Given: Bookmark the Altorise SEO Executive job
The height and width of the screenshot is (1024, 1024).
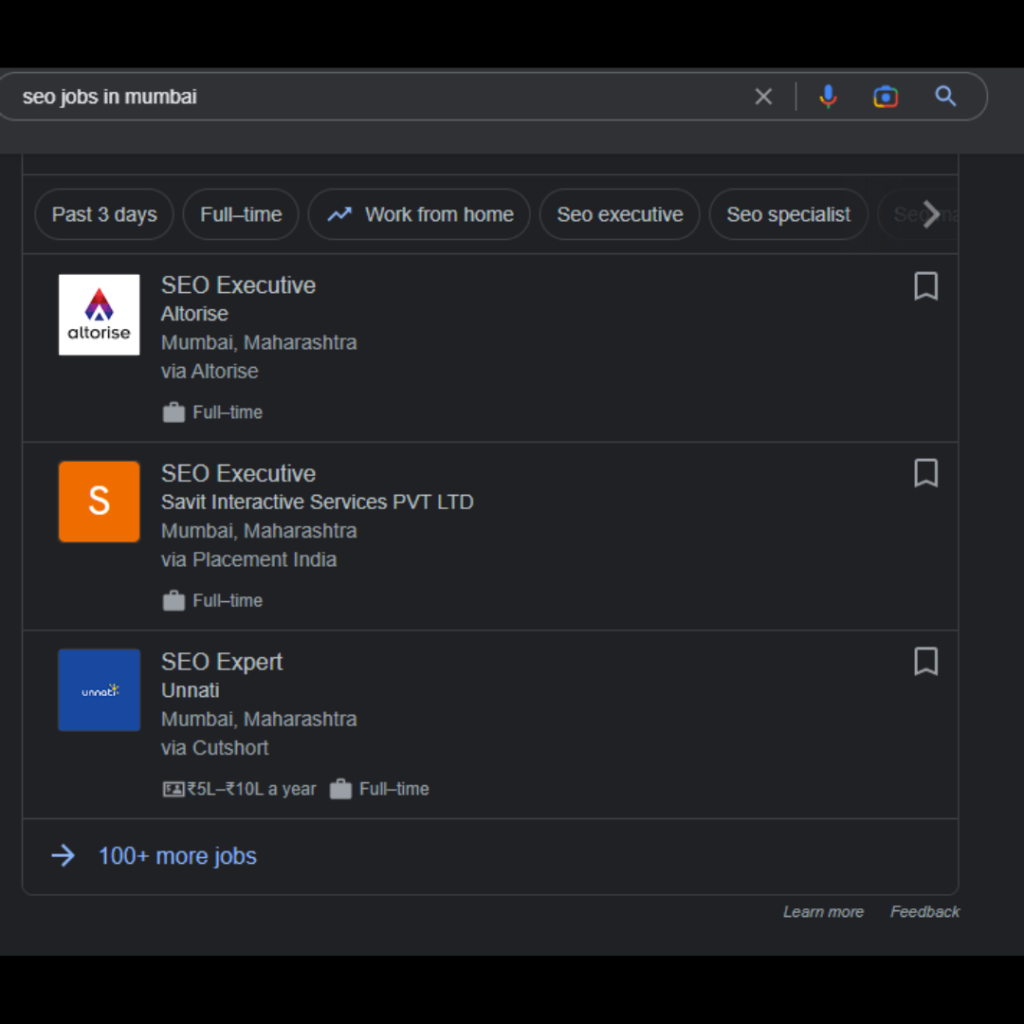Looking at the screenshot, I should point(926,286).
